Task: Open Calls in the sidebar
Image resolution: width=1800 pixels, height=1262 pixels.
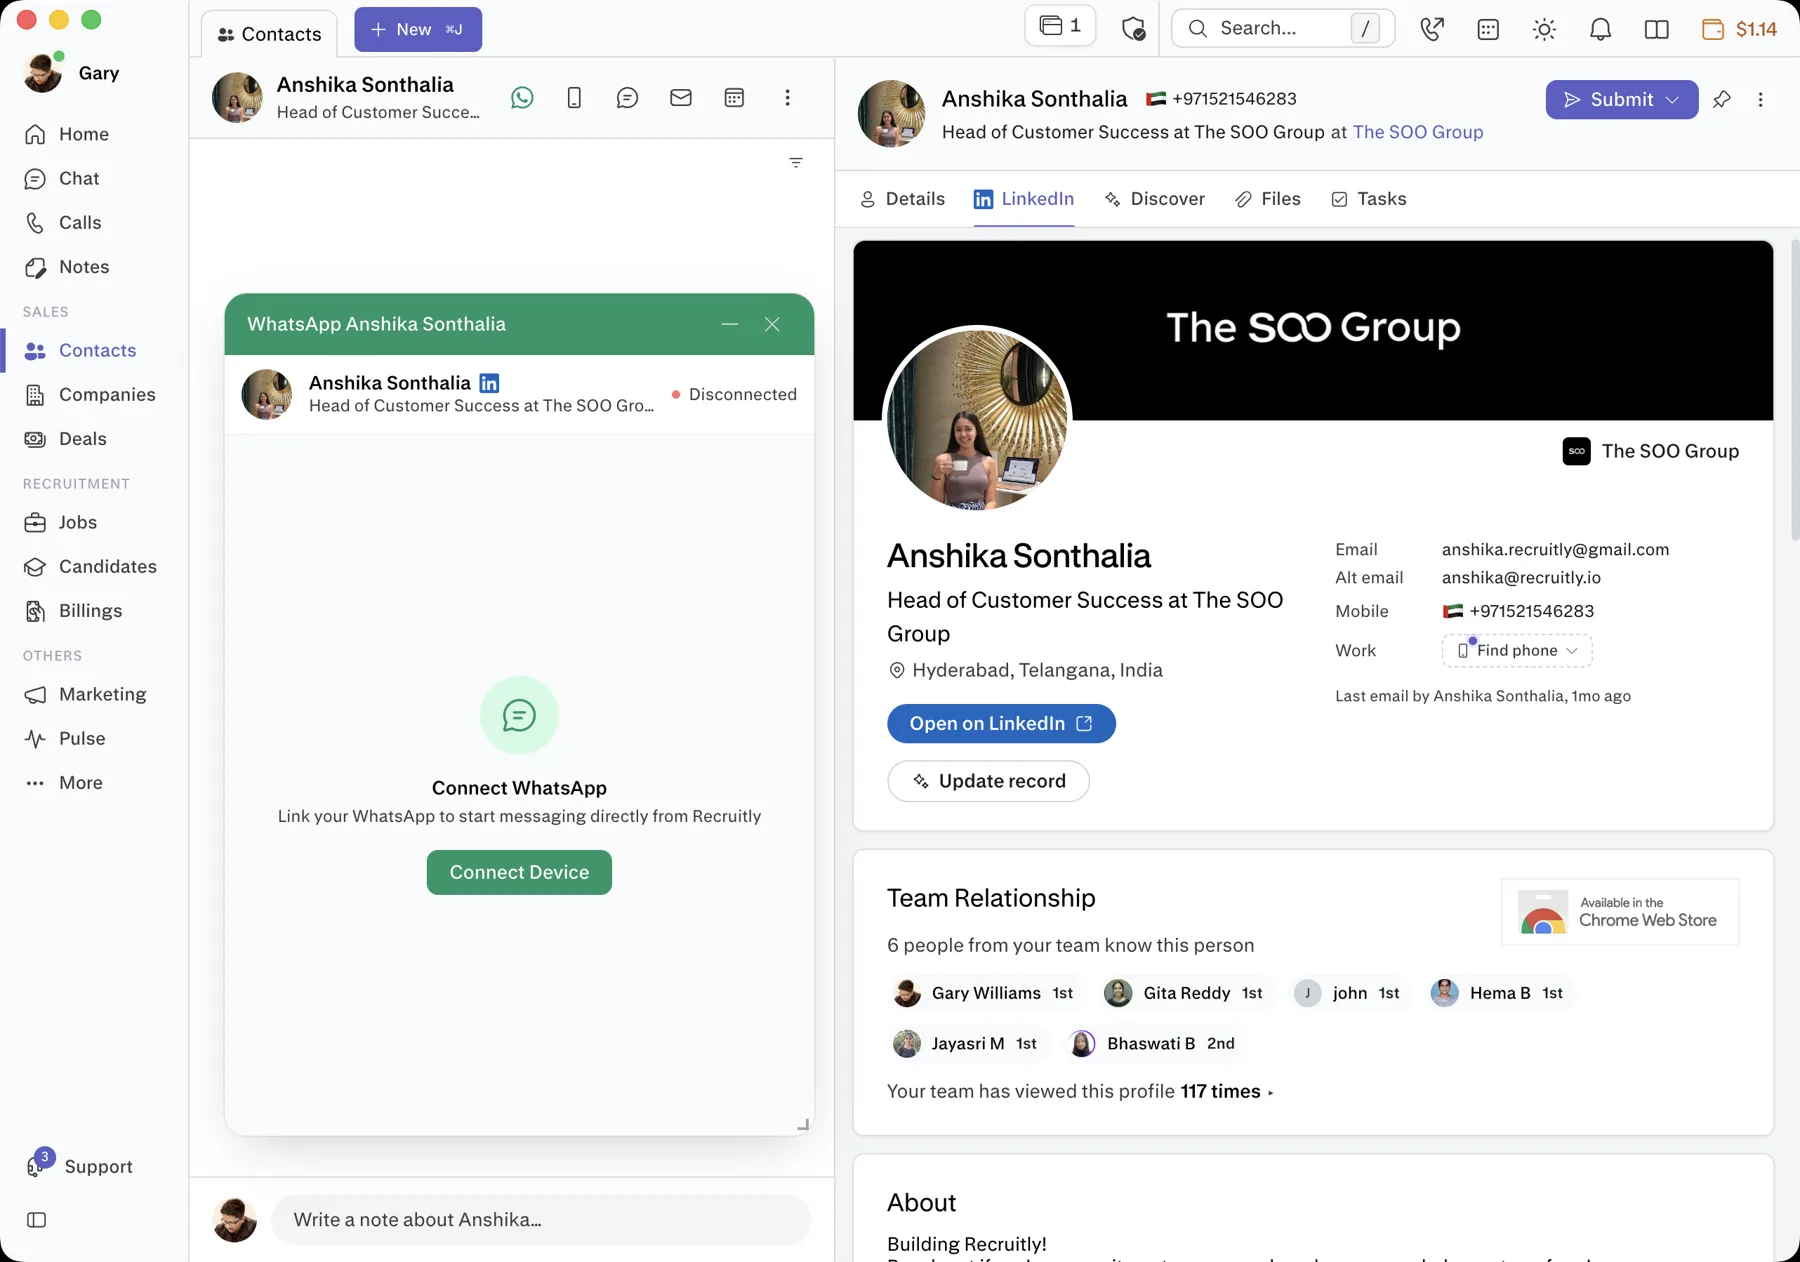Action: click(x=63, y=222)
